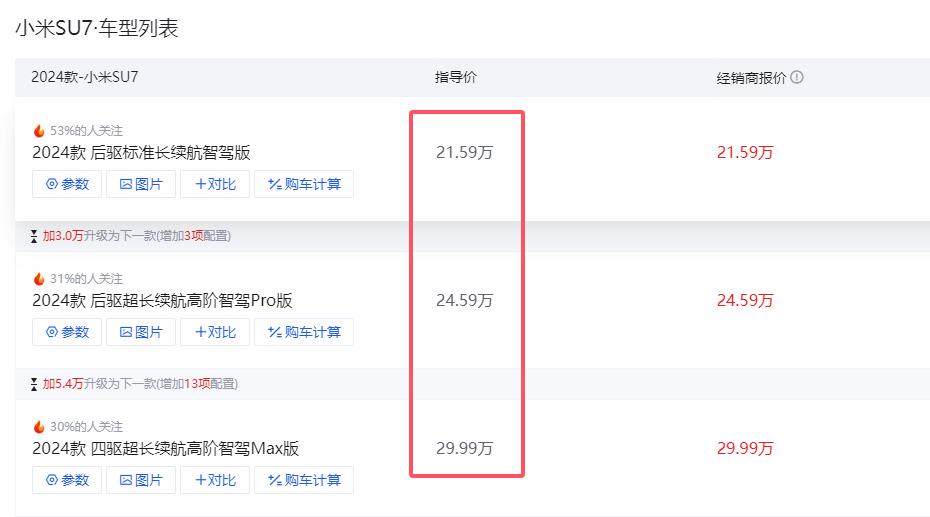This screenshot has width=930, height=517.
Task: Open 购车计算 for 后驱标准长续航智驾版
Action: (x=304, y=184)
